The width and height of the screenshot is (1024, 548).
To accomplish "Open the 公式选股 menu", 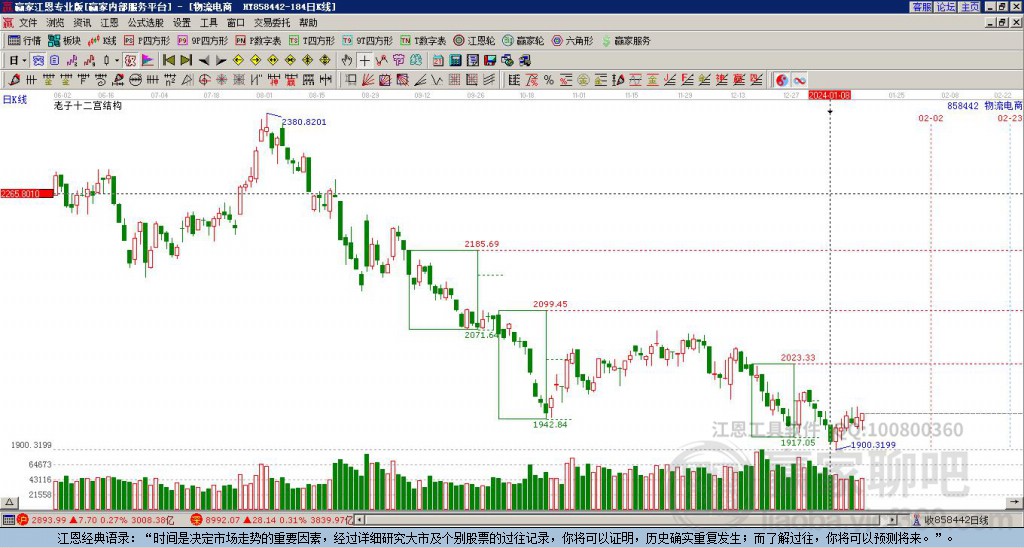I will [145, 23].
